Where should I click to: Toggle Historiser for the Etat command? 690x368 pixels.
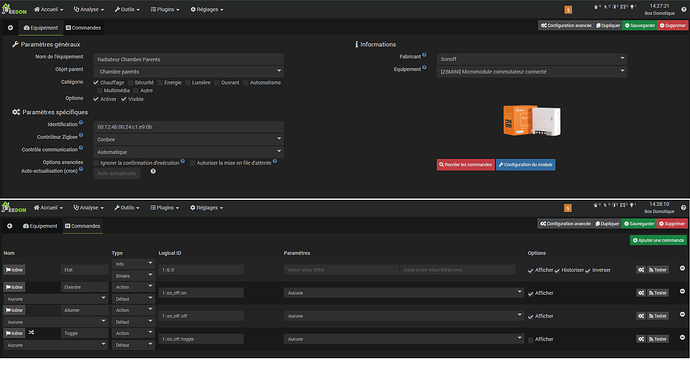point(557,271)
